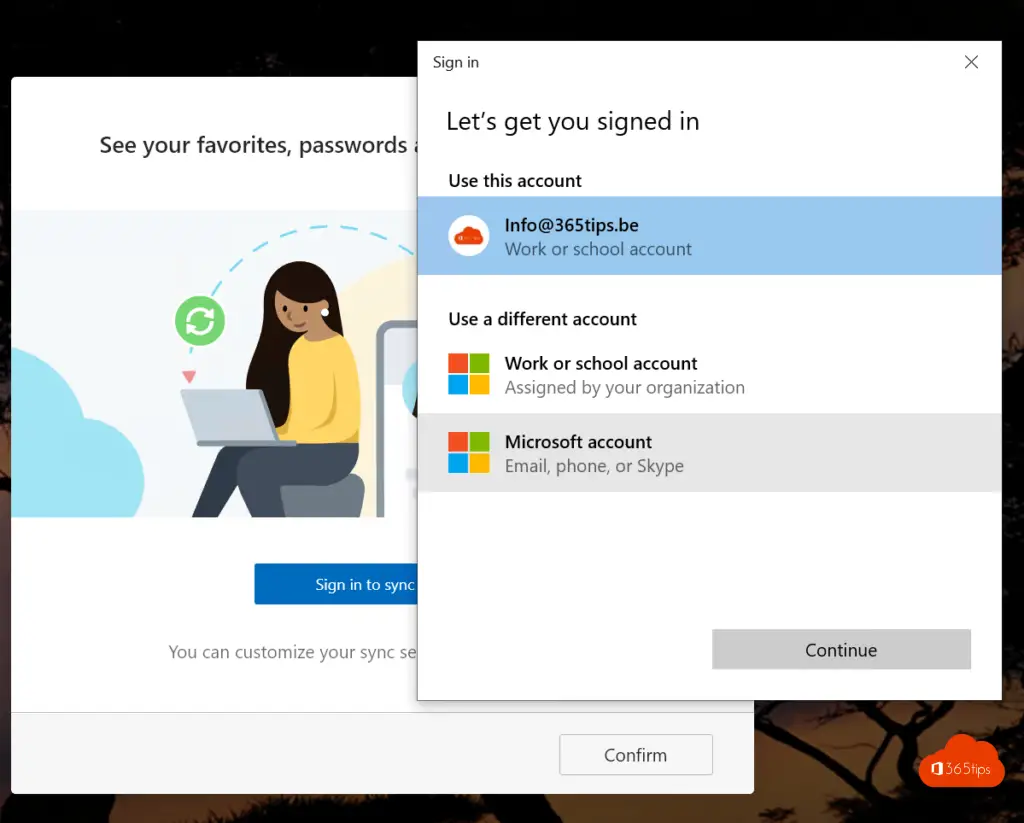Click the Continue button

pos(841,649)
